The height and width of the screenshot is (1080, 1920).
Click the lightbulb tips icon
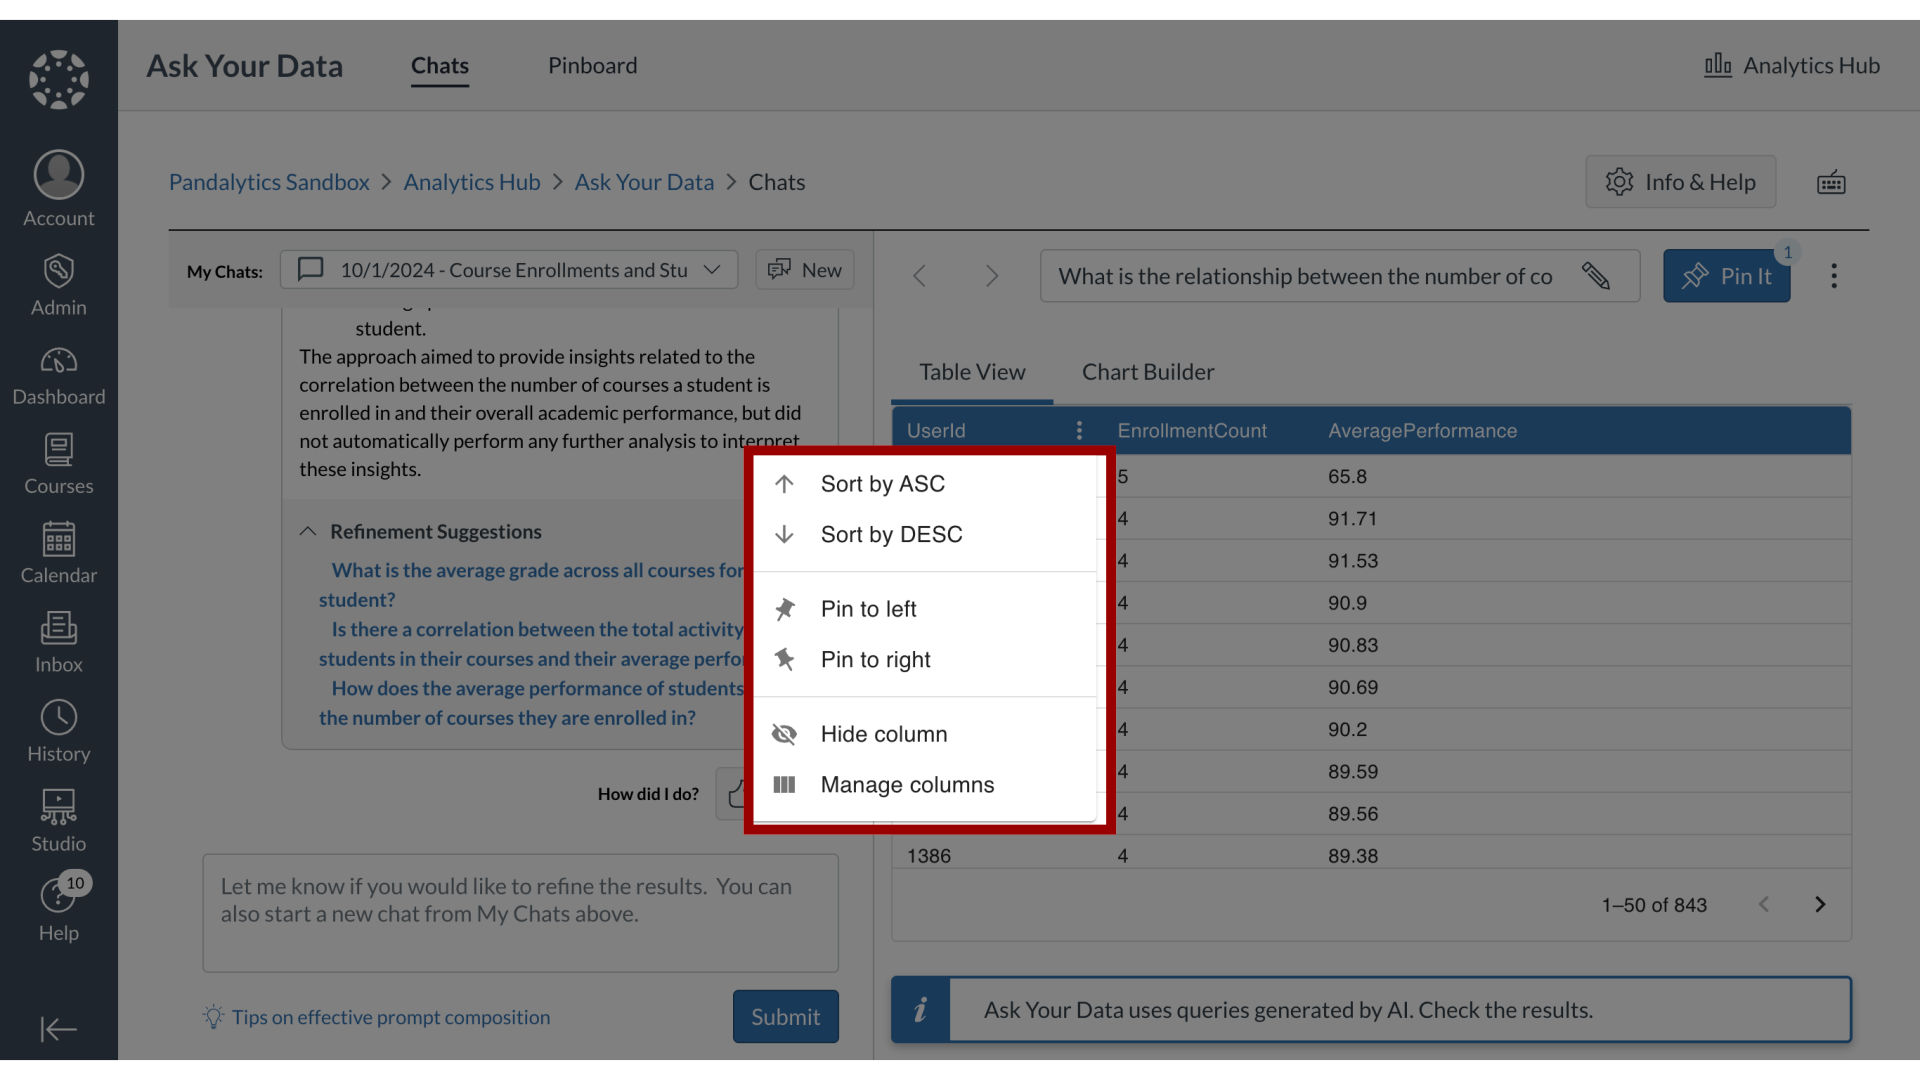coord(213,1017)
